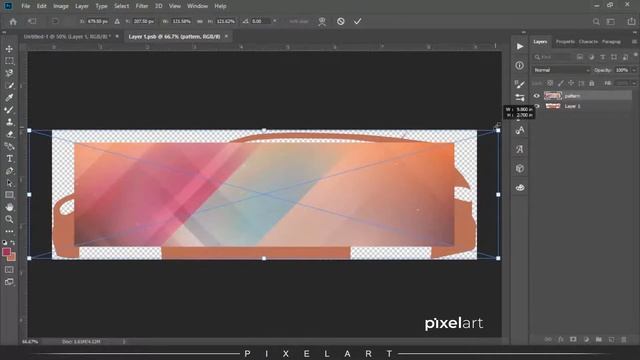Lock transparent pixels of the layer
The width and height of the screenshot is (640, 360).
[x=550, y=83]
